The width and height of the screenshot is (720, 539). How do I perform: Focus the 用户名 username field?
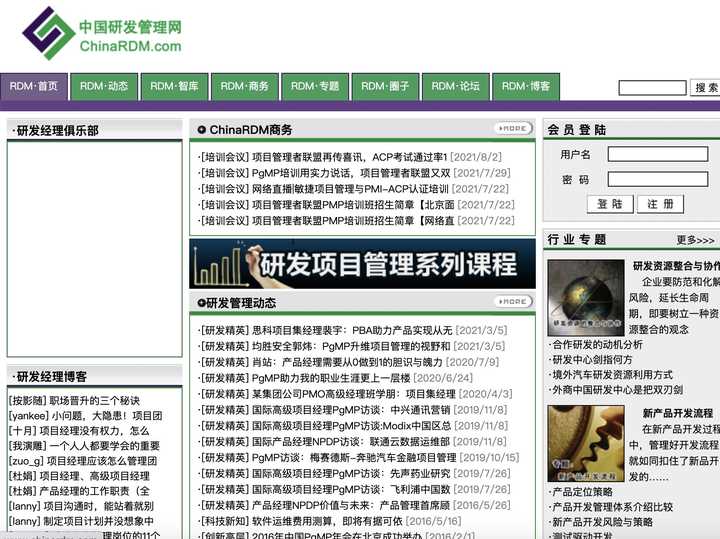658,154
